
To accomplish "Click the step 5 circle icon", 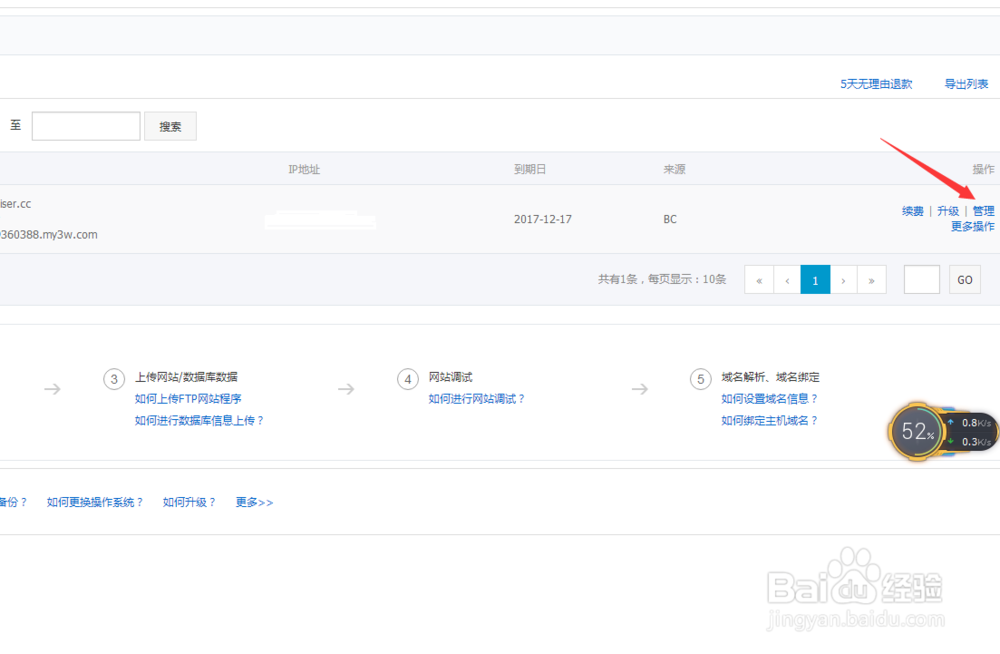I will point(700,379).
